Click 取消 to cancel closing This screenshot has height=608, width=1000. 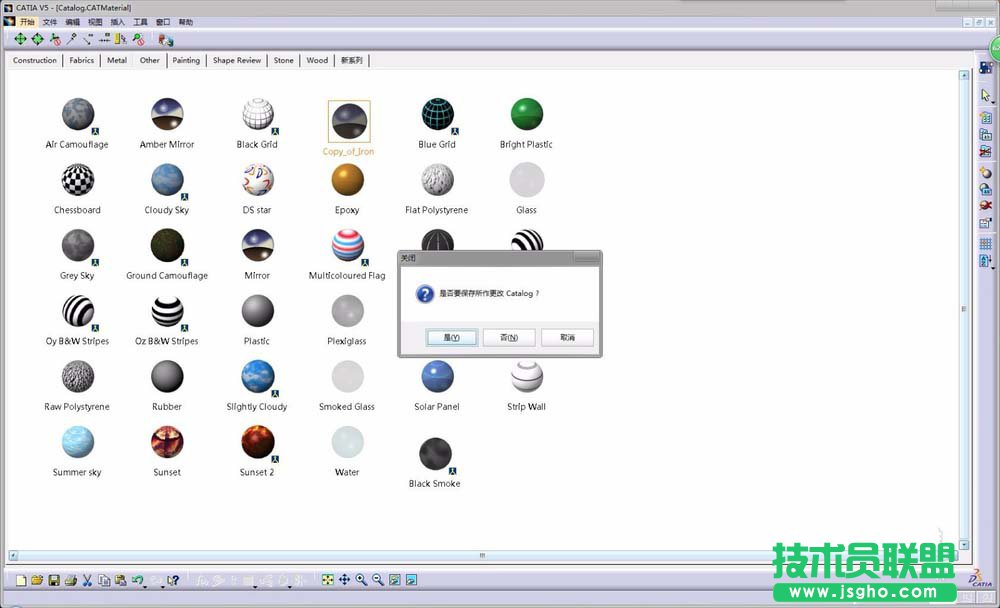pos(567,338)
